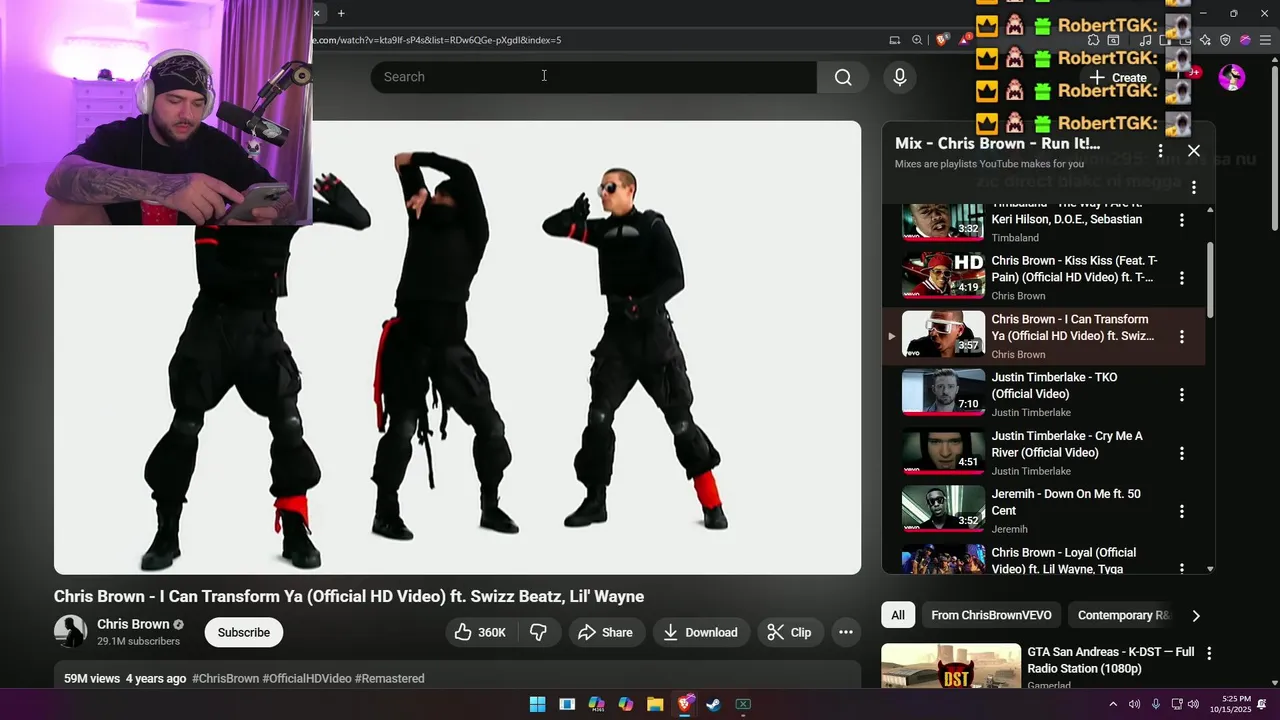Play Kiss Kiss video thumbnail

pyautogui.click(x=943, y=275)
